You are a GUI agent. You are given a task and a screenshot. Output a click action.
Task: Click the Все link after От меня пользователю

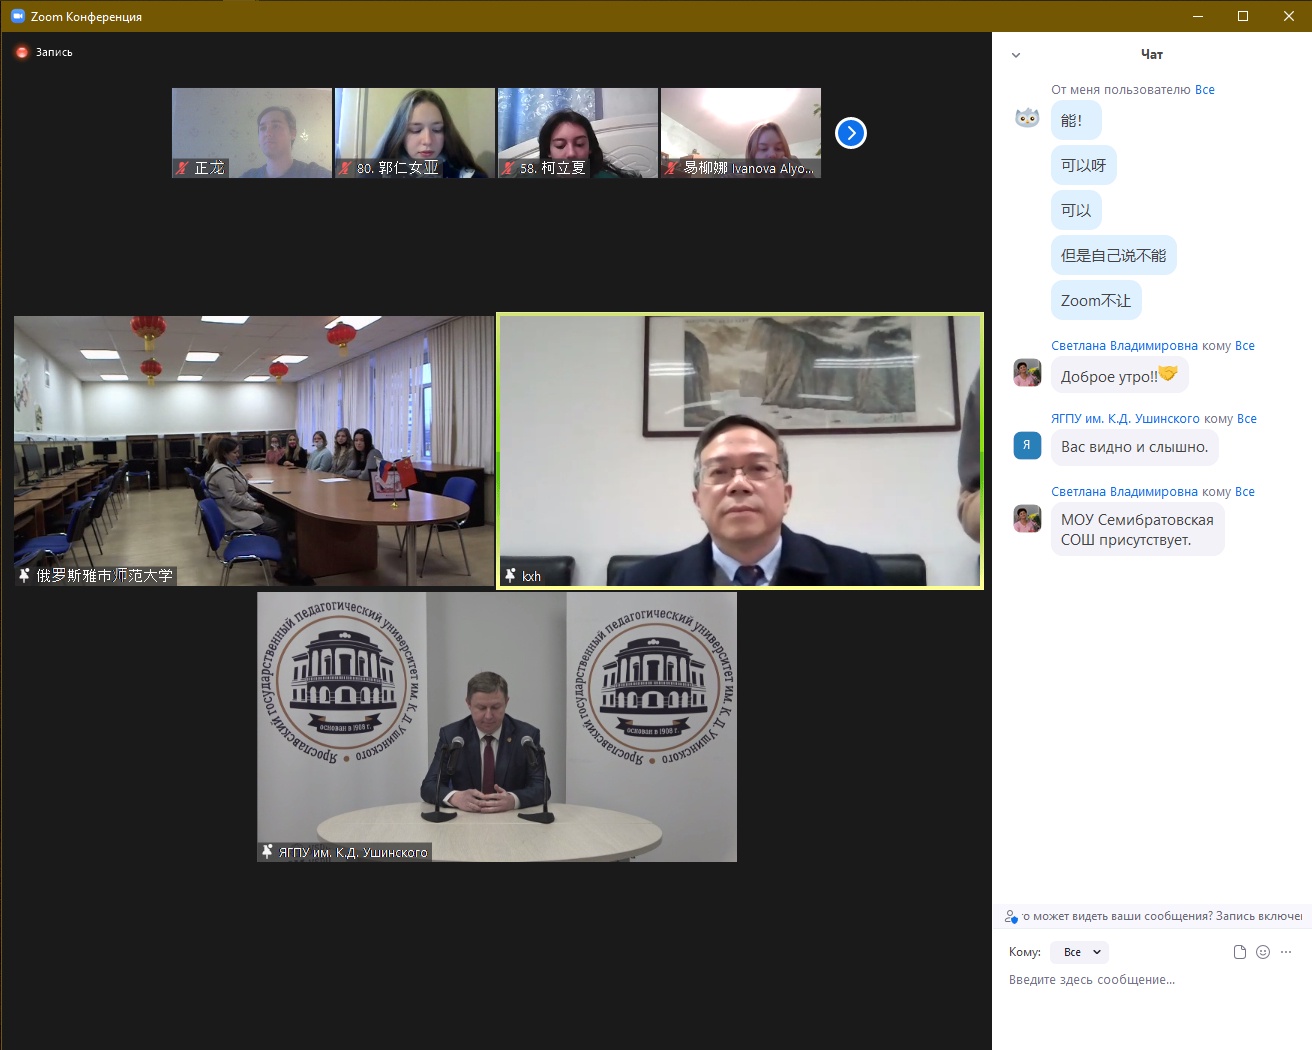click(1205, 90)
